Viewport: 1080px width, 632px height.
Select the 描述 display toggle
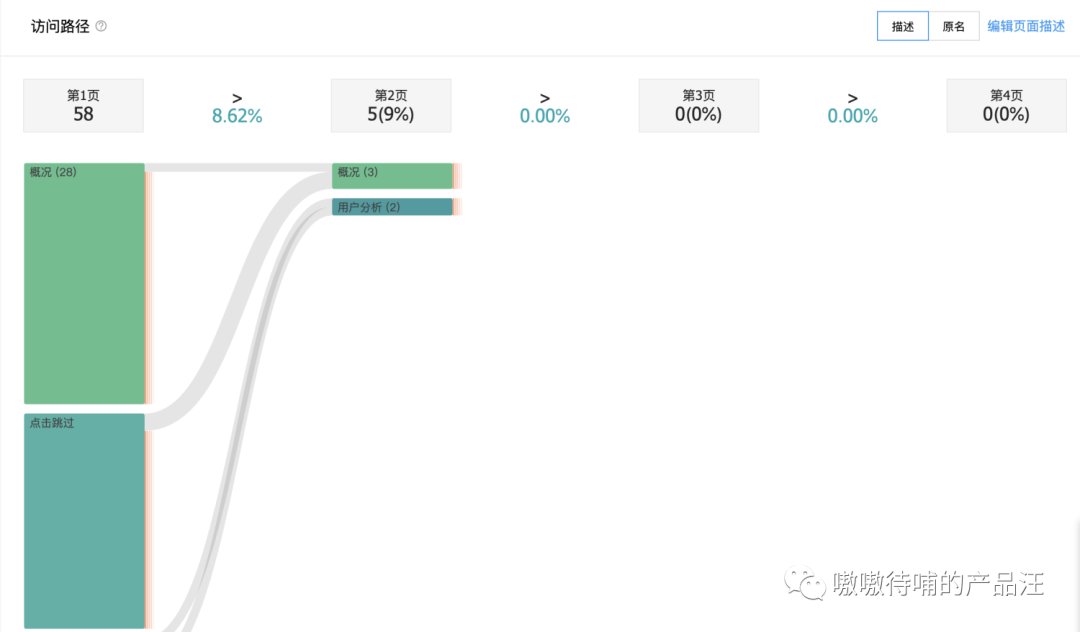(x=902, y=26)
